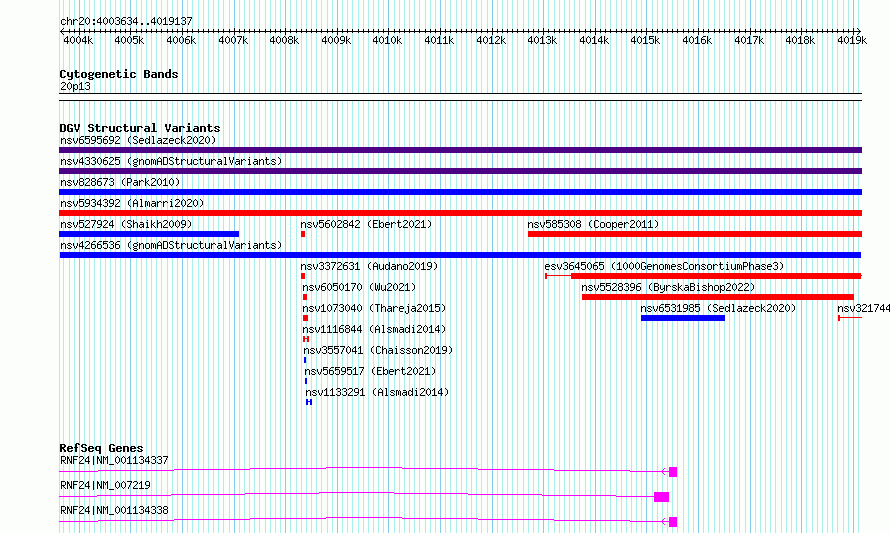Image resolution: width=890 pixels, height=533 pixels.
Task: Open nsv1116844 (Alsmadi2014) variant label
Action: click(x=374, y=329)
